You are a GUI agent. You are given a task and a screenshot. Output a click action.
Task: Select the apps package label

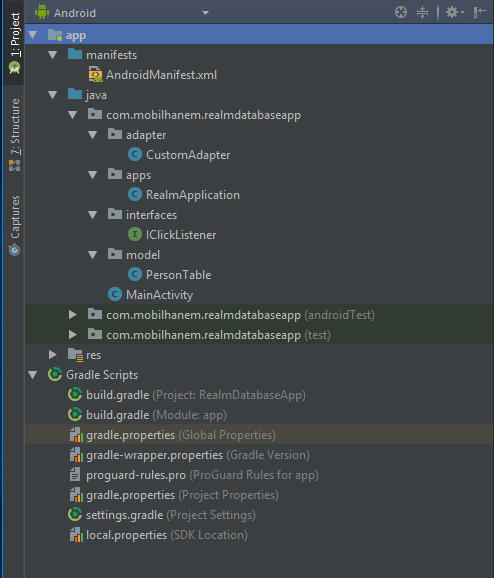click(x=139, y=175)
